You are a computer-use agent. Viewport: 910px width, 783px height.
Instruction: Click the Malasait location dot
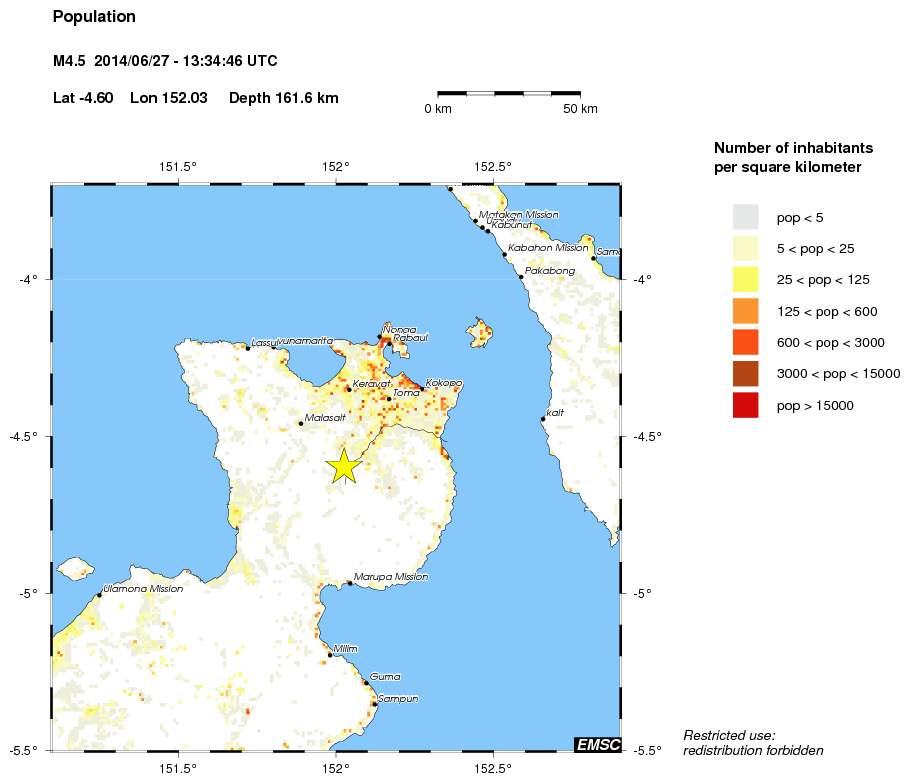[x=301, y=424]
